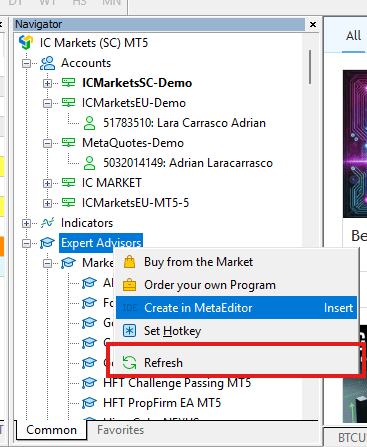Click the Accounts people icon

coord(48,63)
